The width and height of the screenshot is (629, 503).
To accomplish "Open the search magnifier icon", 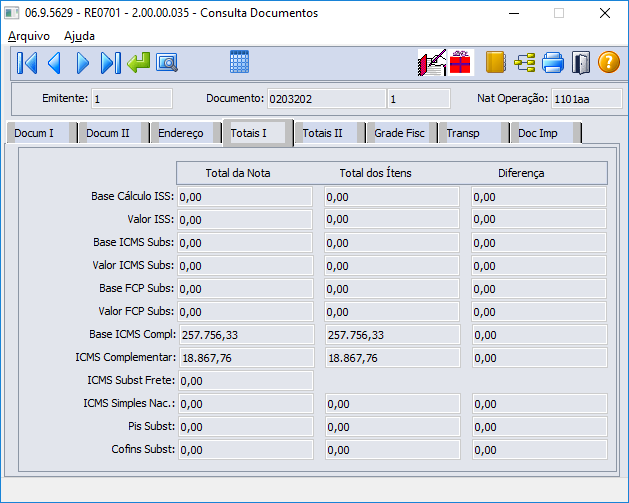I will point(167,63).
